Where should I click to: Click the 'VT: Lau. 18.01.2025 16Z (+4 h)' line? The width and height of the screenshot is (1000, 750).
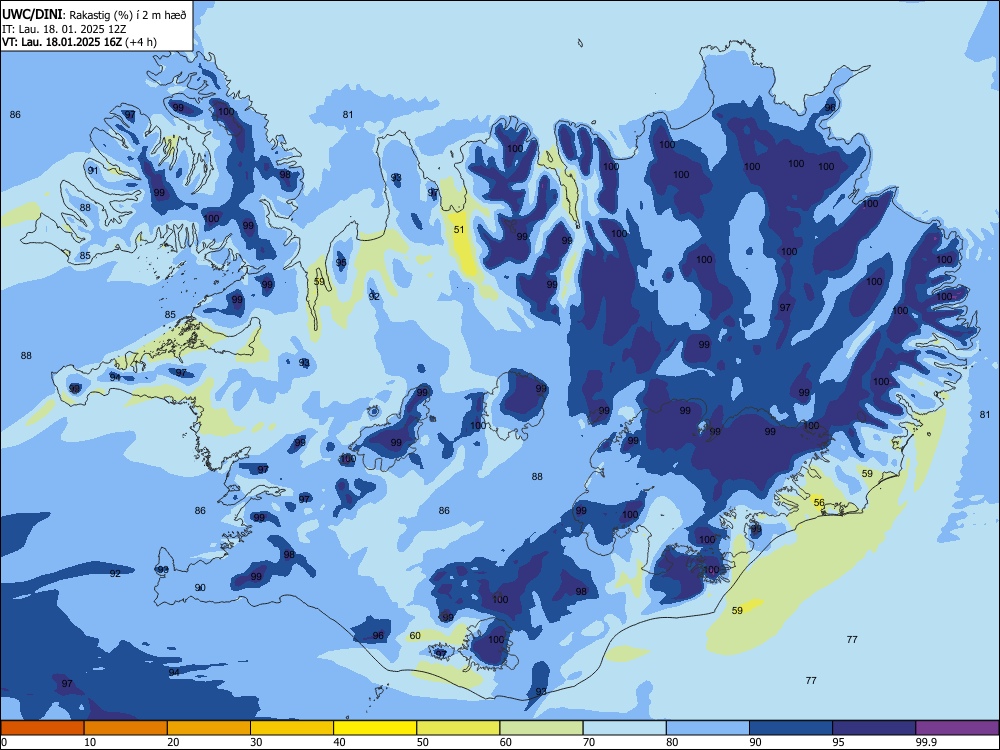pos(79,42)
